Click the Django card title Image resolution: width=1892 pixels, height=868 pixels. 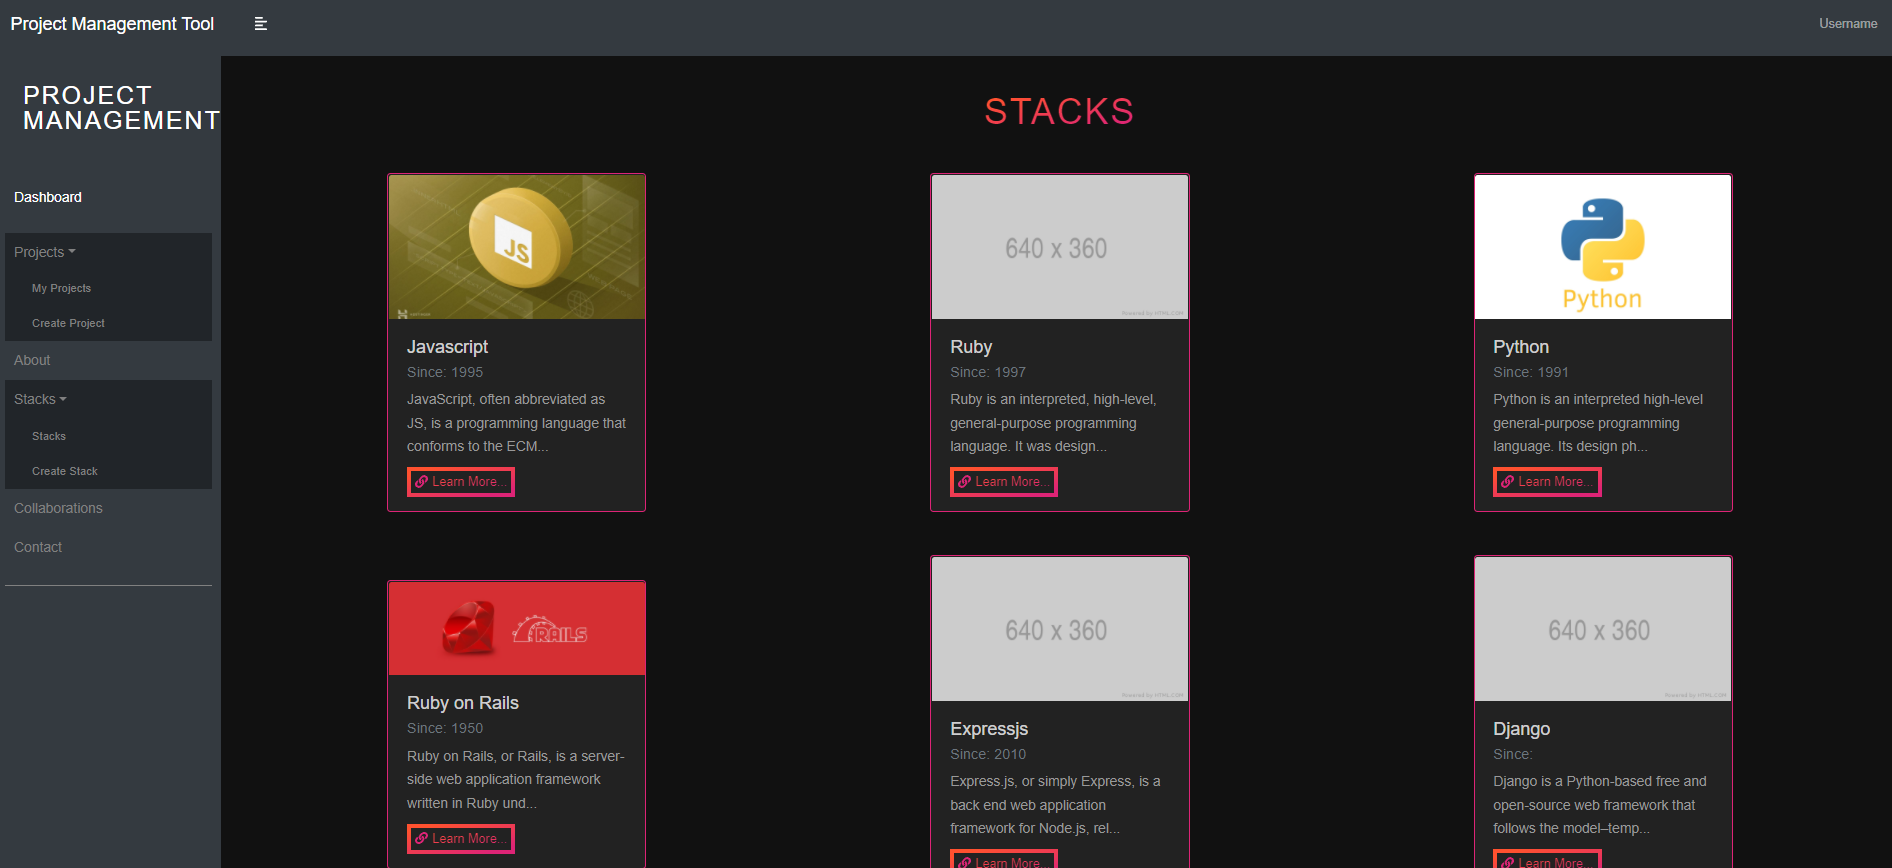1521,729
